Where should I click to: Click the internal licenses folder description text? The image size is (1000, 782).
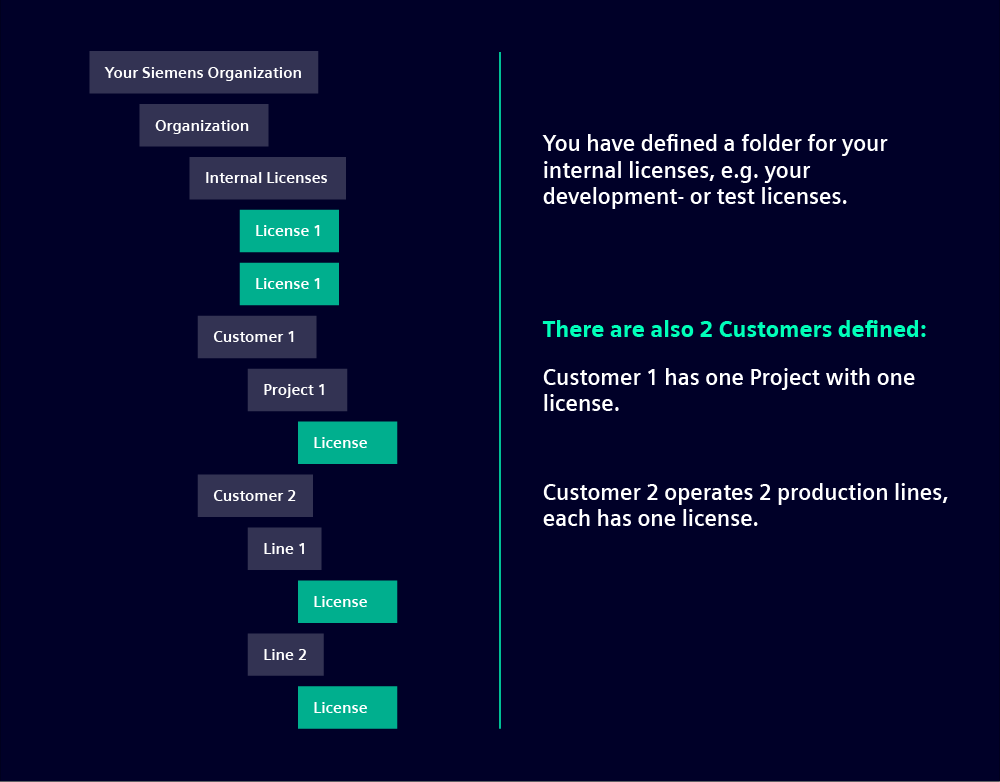[714, 170]
